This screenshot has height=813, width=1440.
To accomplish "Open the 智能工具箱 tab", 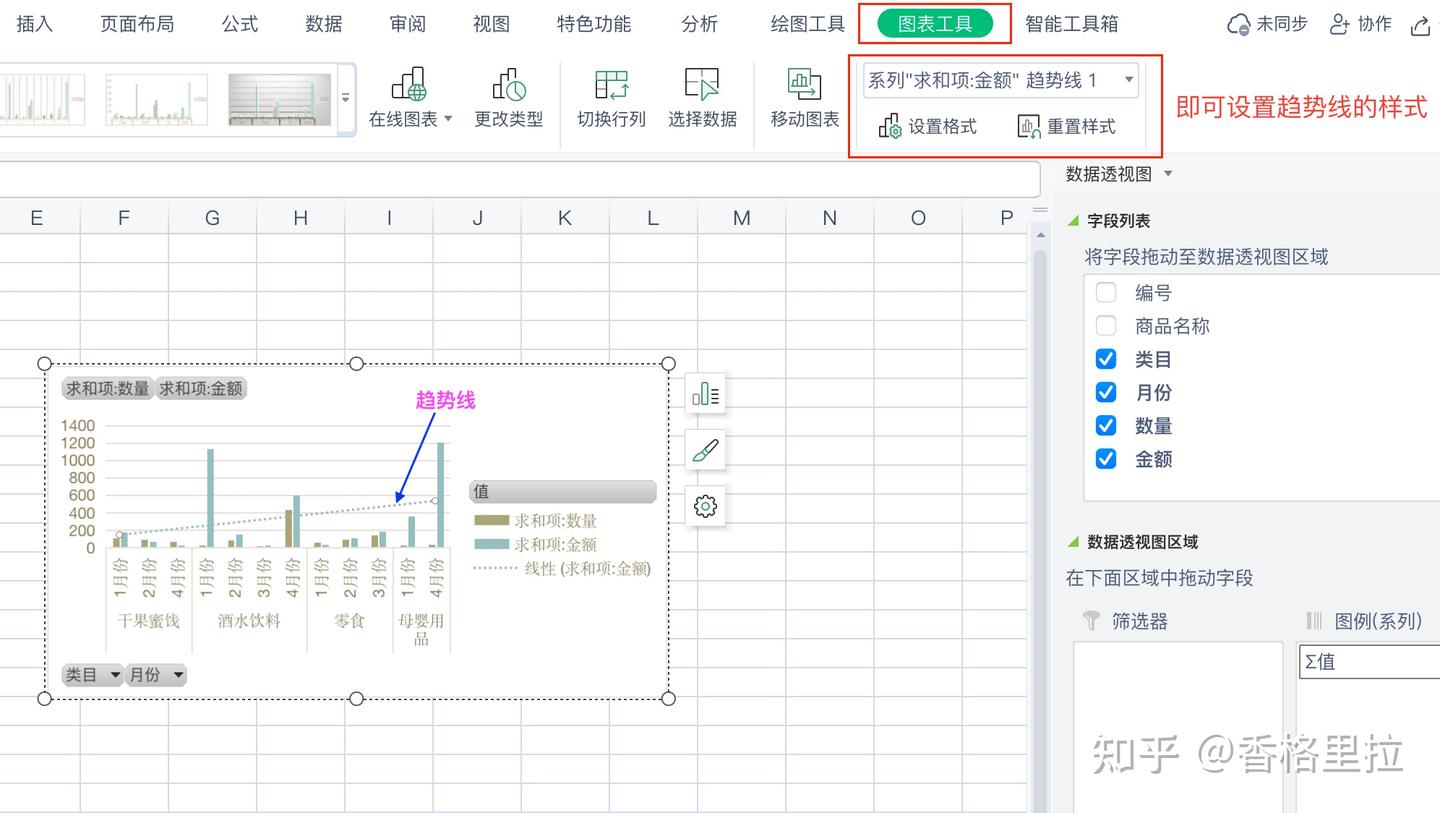I will click(1072, 24).
